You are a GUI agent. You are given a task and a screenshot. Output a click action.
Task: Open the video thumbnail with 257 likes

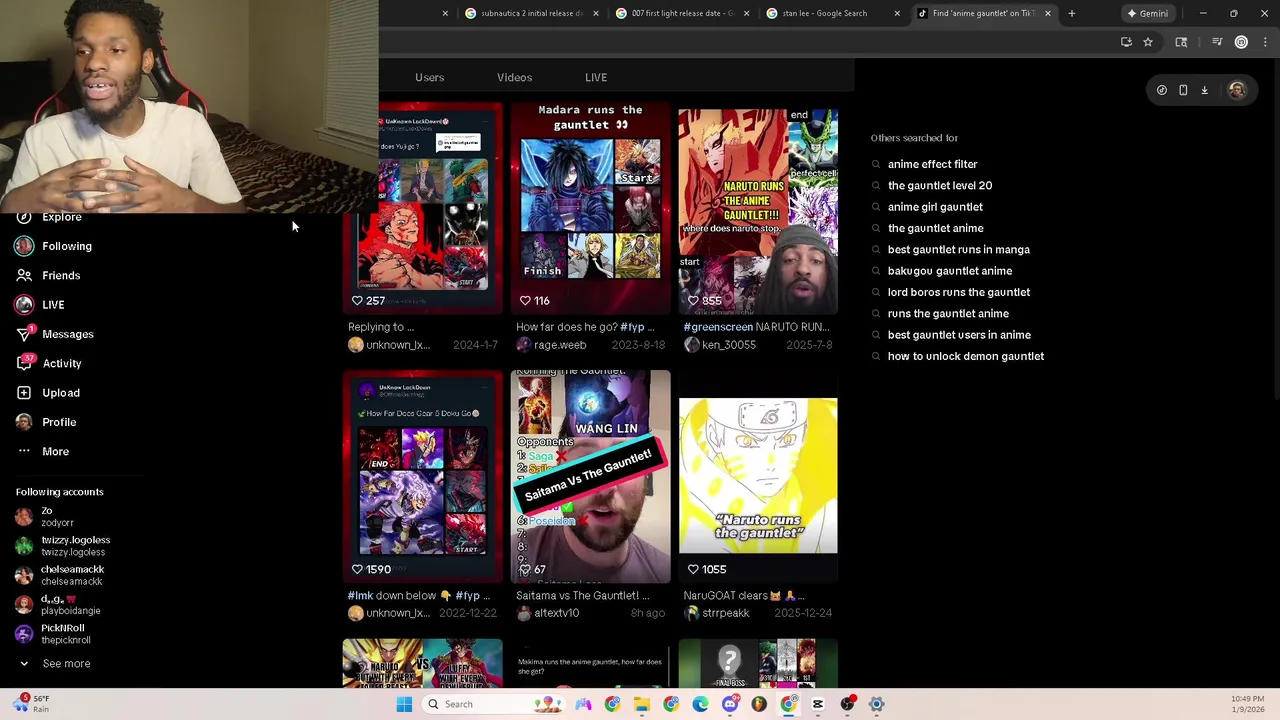(x=422, y=207)
